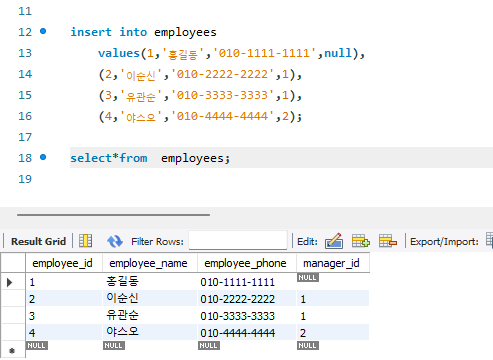Select the employee_id column header
This screenshot has width=493, height=360.
point(64,263)
